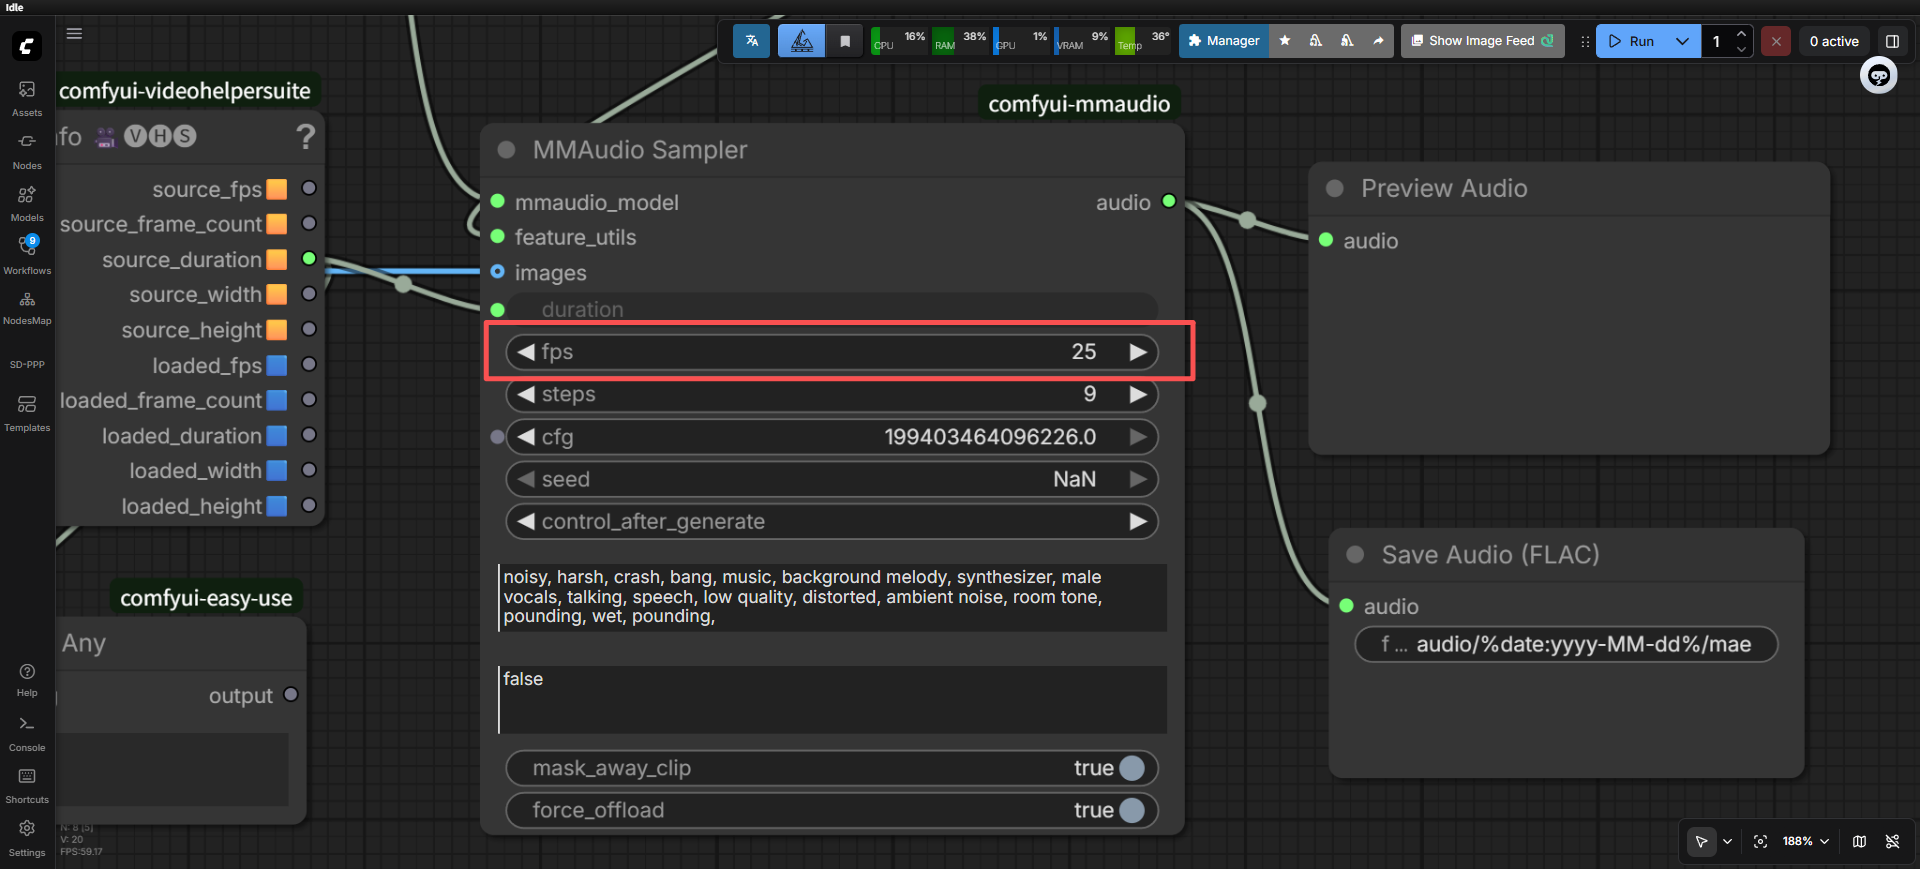The image size is (1920, 869).
Task: Click the translate language icon
Action: pyautogui.click(x=752, y=41)
